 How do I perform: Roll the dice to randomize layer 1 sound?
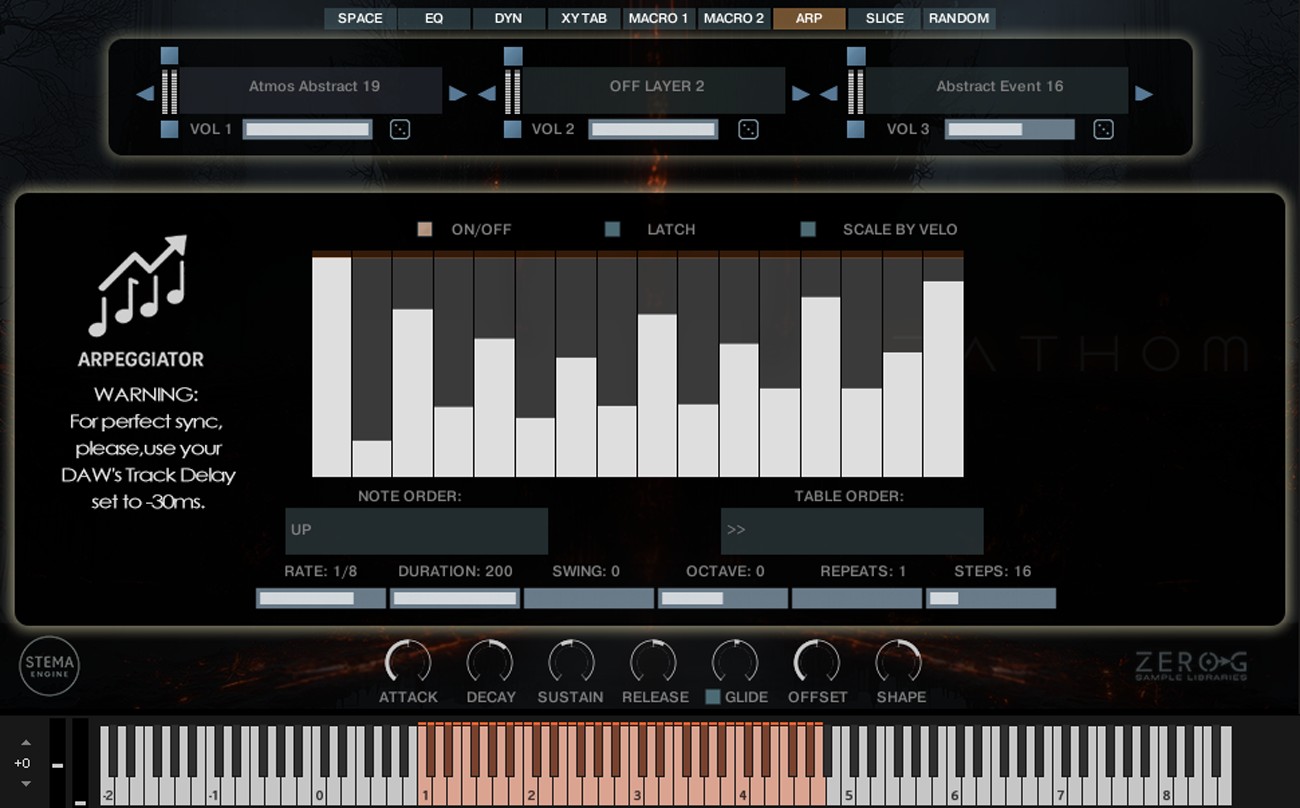point(400,129)
